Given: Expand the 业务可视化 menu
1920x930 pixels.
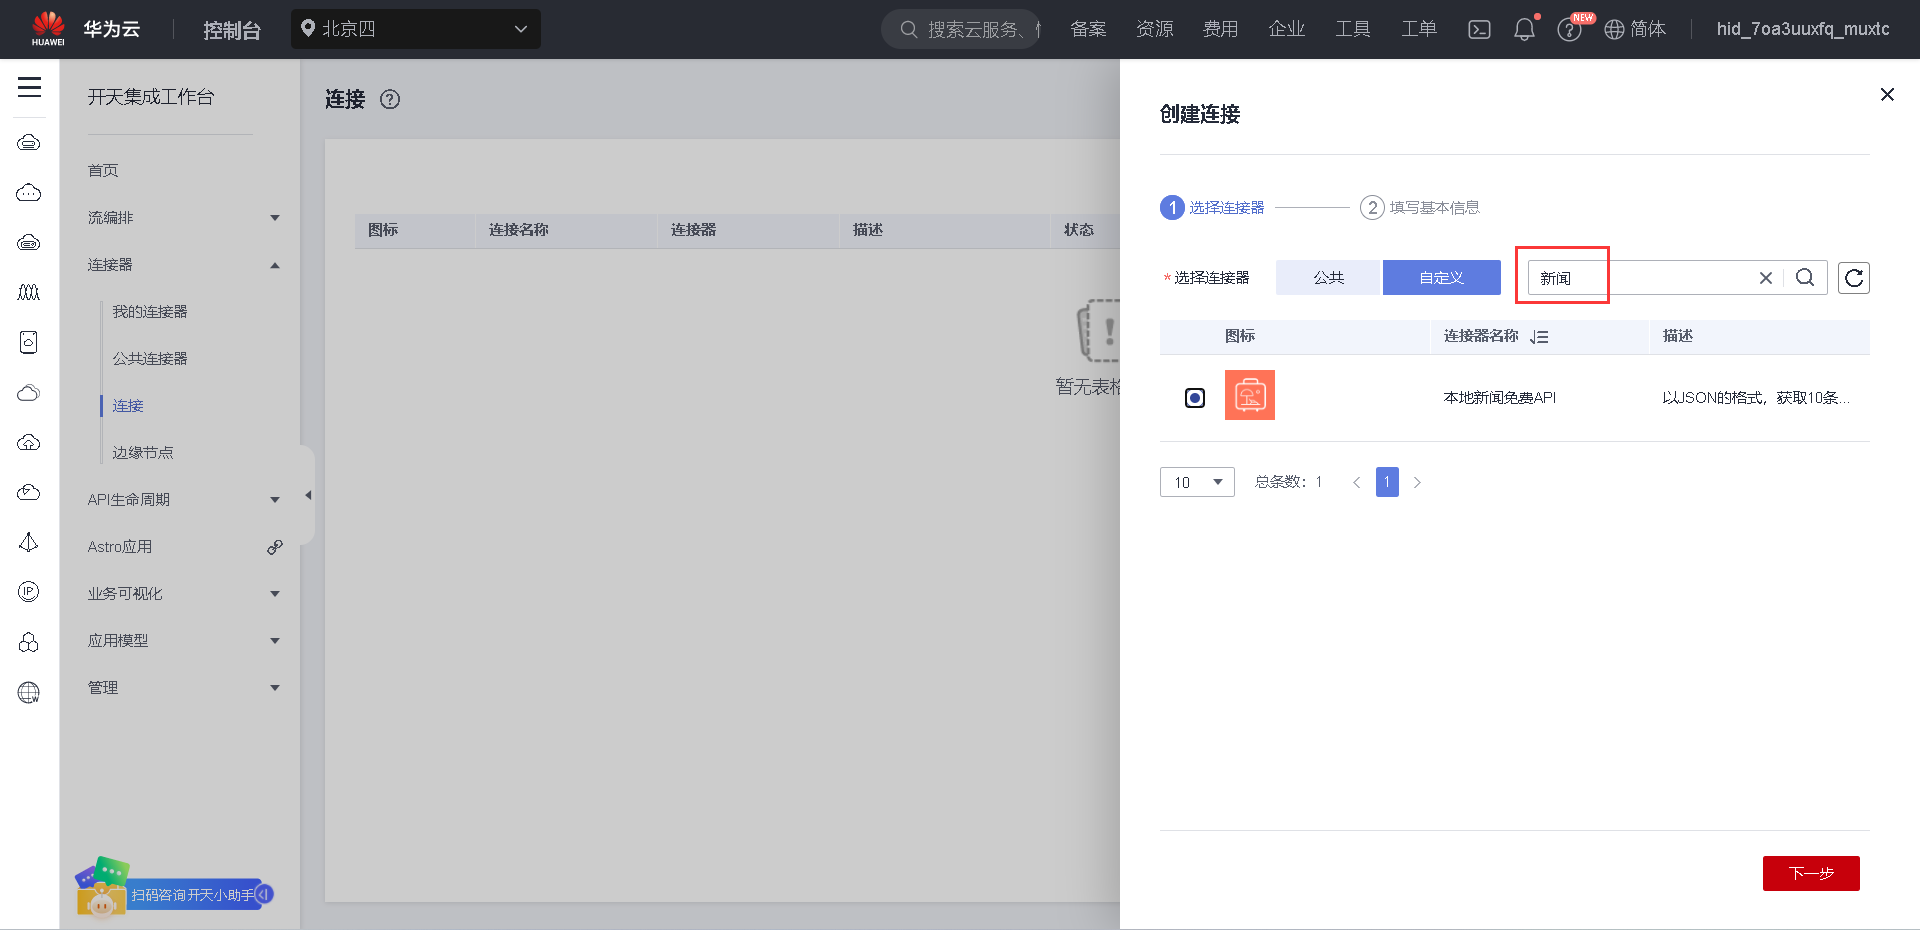Looking at the screenshot, I should (275, 594).
